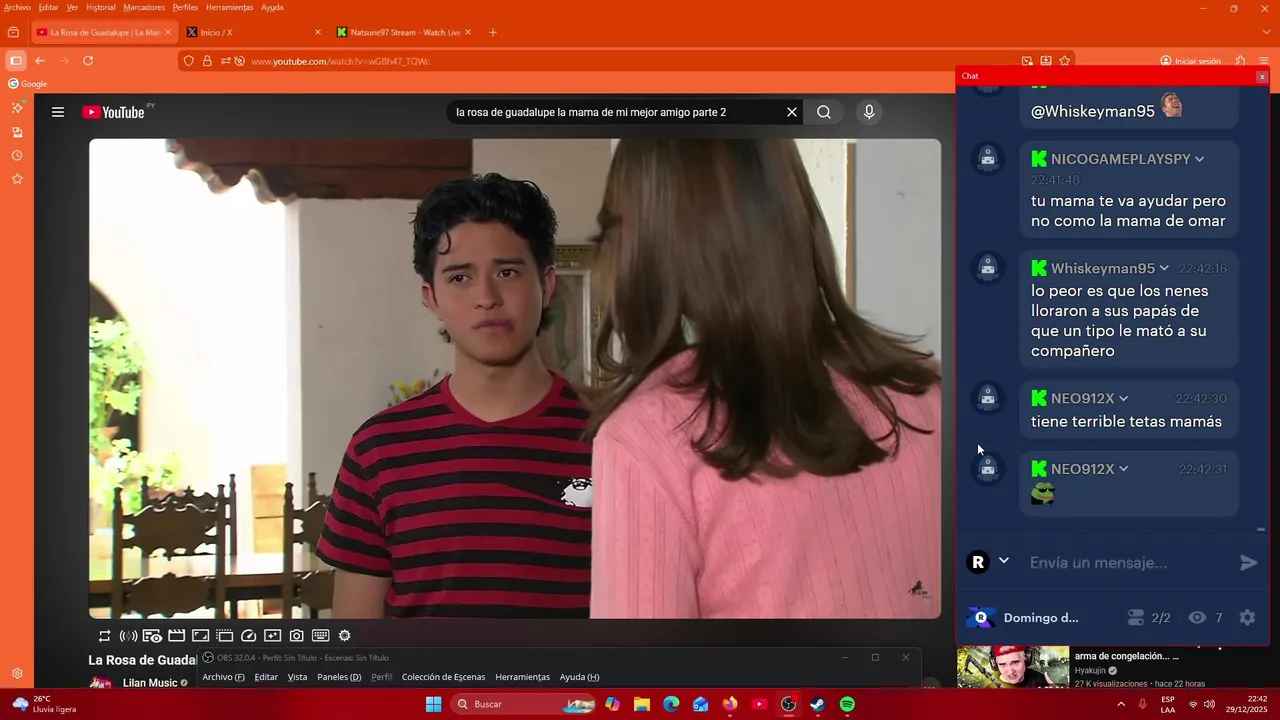Toggle the viewers eye icon in chat
The image size is (1280, 720).
pos(1197,618)
